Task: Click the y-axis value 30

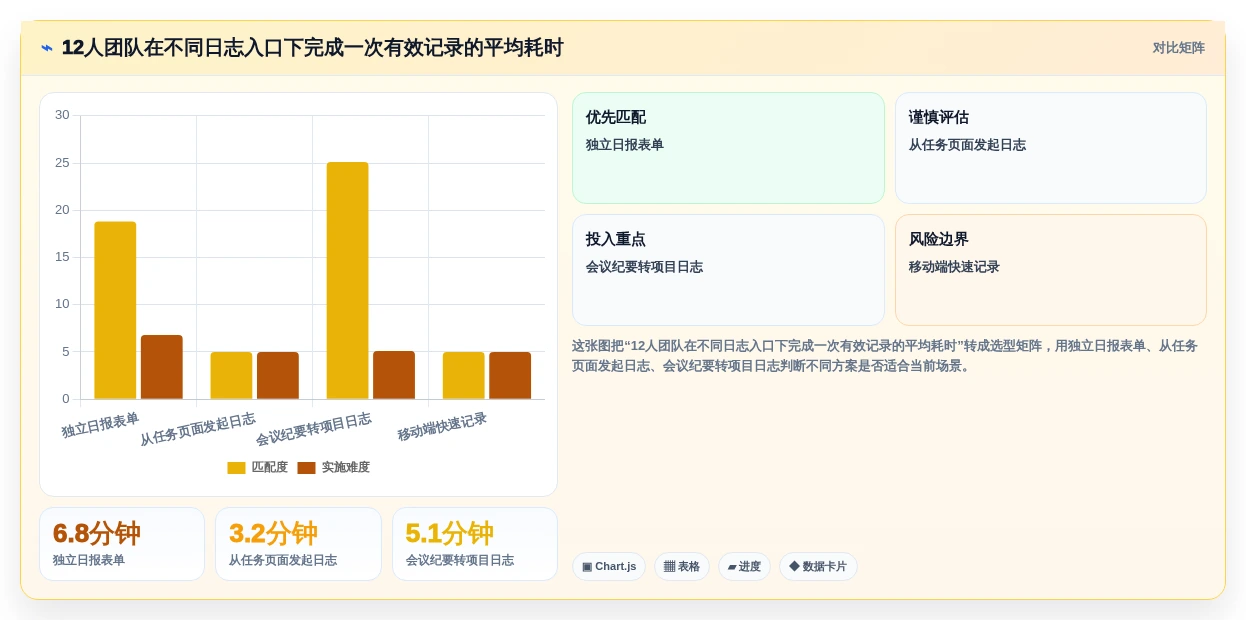Action: 62,115
